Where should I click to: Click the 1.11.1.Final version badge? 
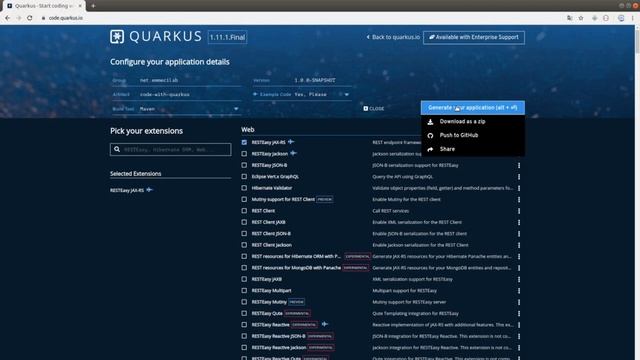pyautogui.click(x=227, y=37)
